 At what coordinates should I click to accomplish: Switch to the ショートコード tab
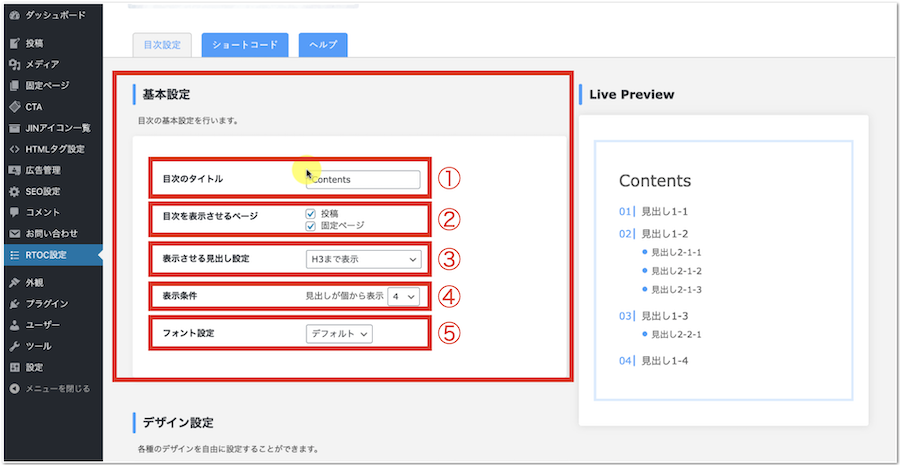[245, 45]
